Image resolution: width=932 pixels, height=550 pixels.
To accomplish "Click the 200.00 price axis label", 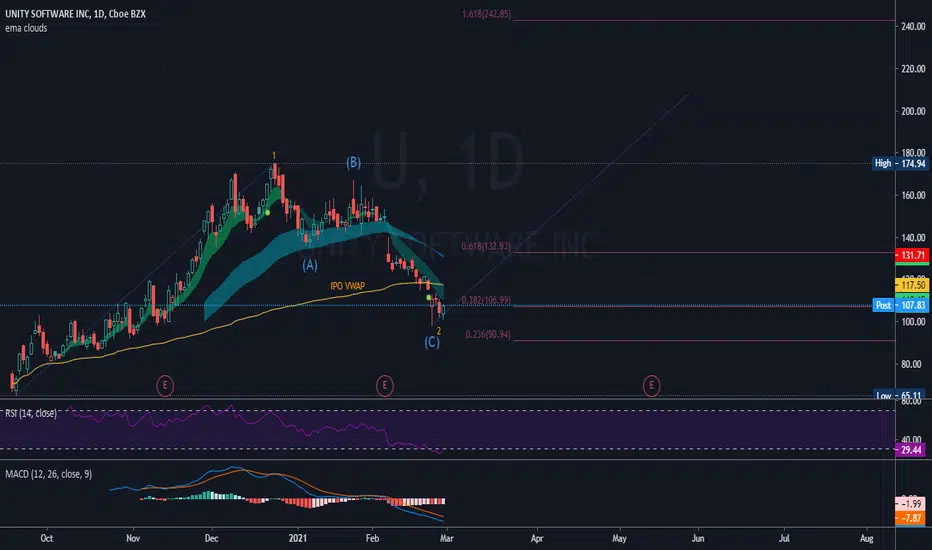I will (913, 111).
